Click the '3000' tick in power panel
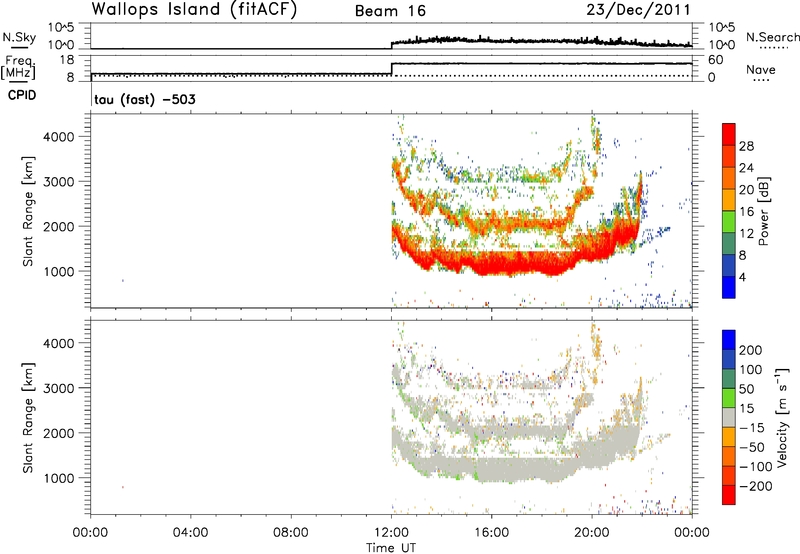The image size is (800, 554). 59,182
